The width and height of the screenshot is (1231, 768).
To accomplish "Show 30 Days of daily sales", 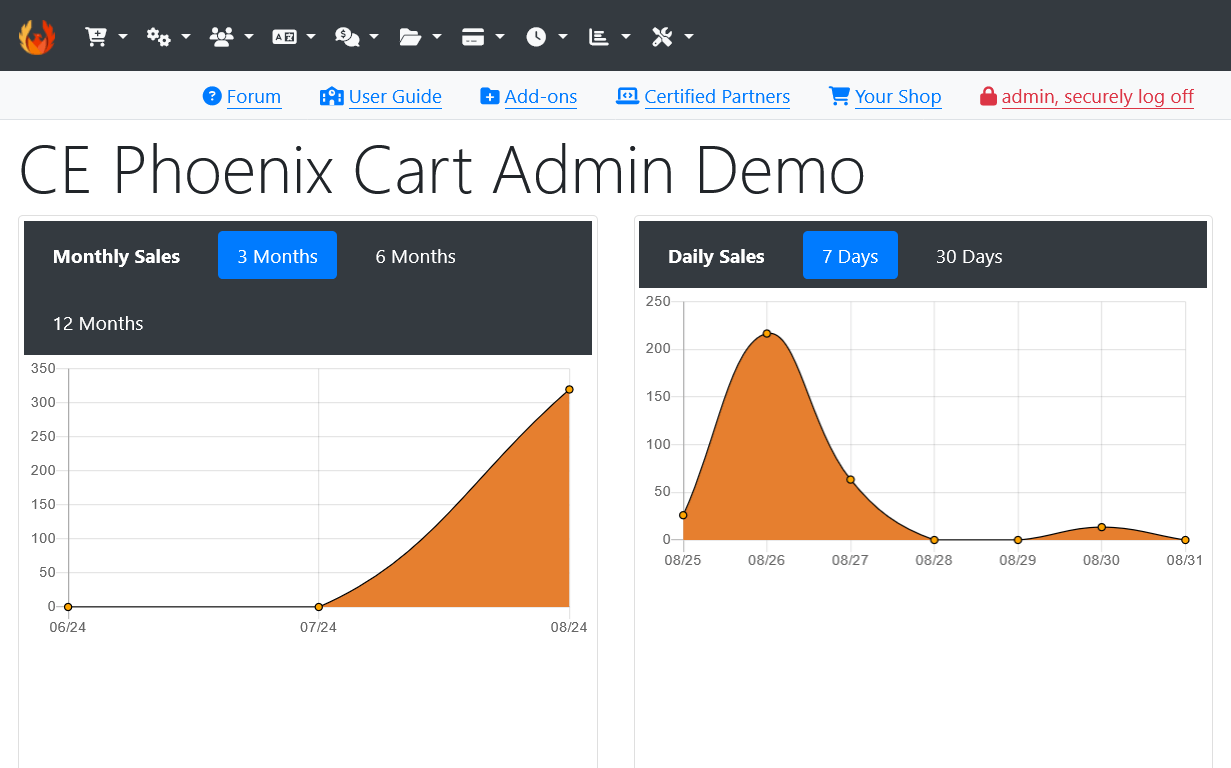I will (968, 256).
